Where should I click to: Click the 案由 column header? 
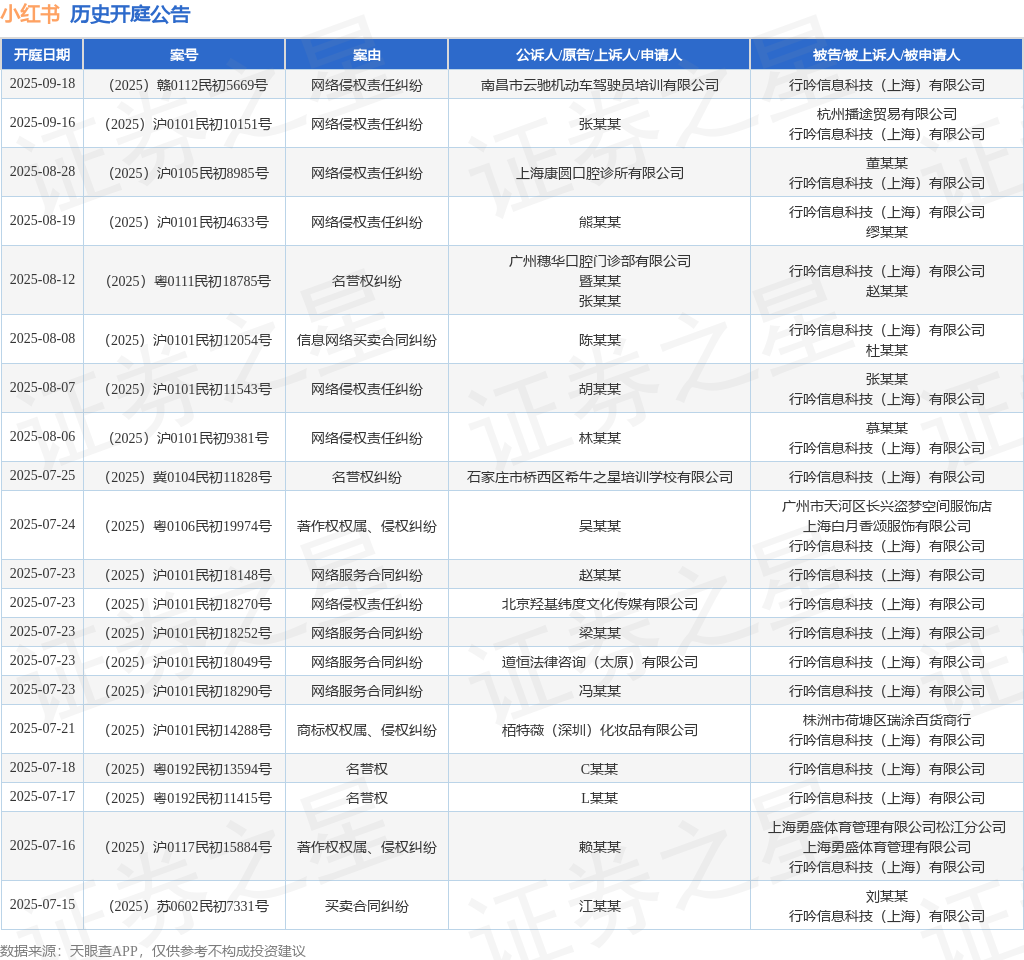(366, 55)
